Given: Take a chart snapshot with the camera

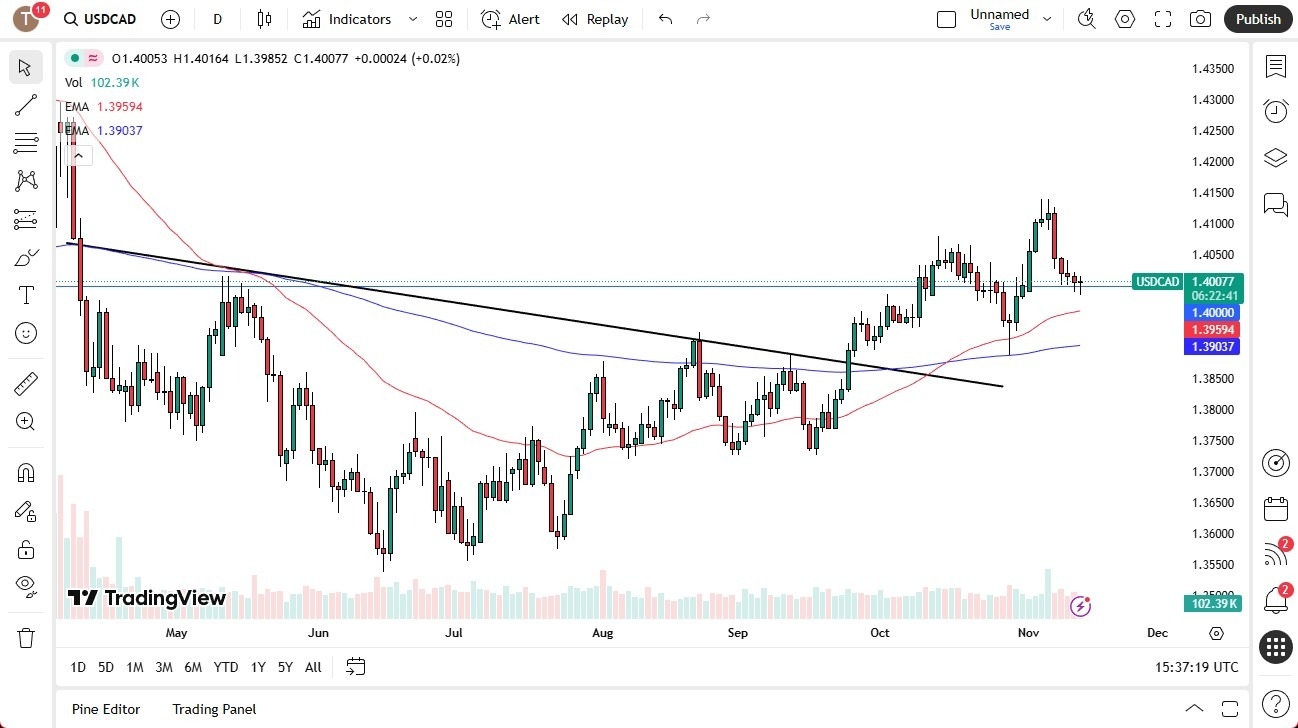Looking at the screenshot, I should (1200, 19).
